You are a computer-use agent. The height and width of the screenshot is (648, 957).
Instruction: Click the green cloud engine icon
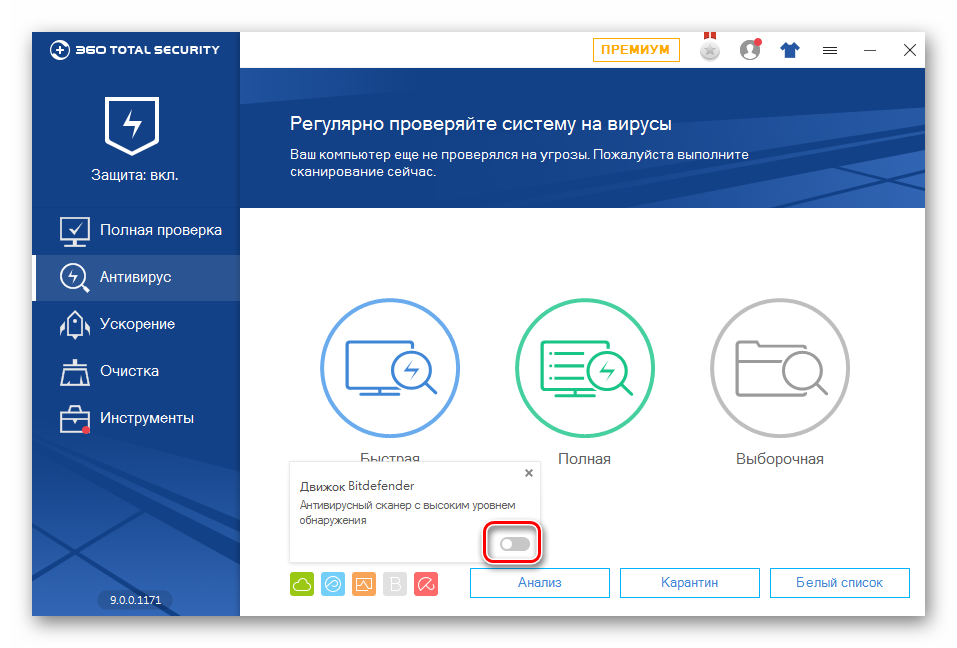[302, 583]
